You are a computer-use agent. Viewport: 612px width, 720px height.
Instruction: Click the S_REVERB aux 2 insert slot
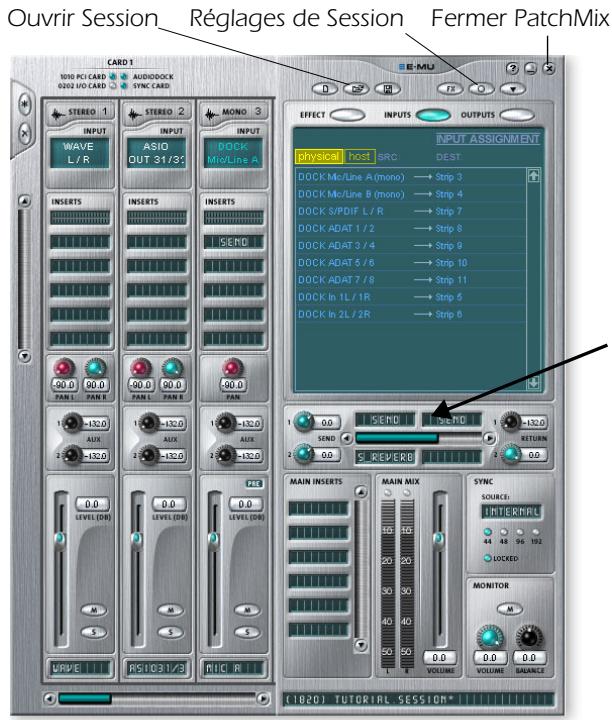pyautogui.click(x=385, y=457)
